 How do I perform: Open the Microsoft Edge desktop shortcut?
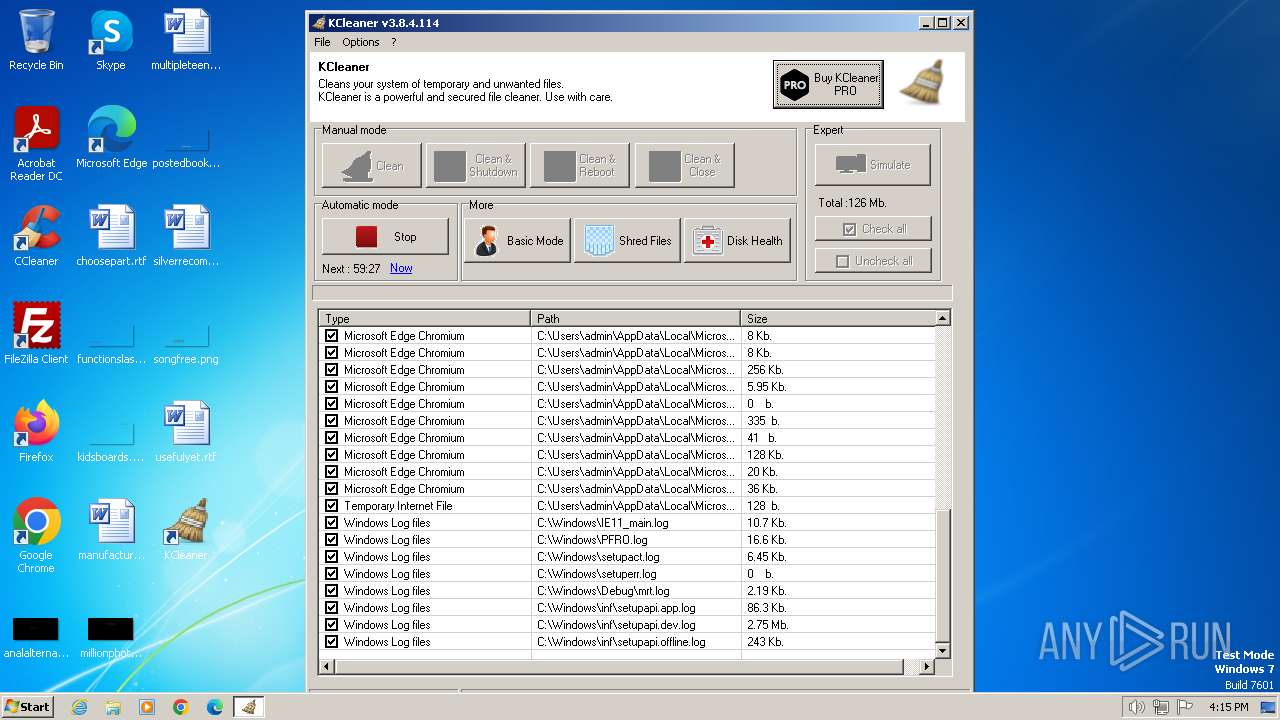111,138
